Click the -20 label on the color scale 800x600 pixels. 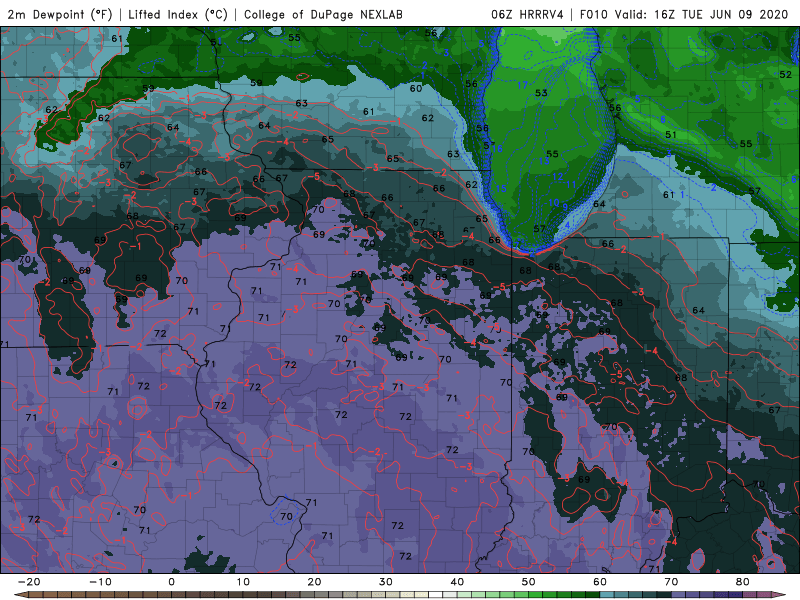29,582
